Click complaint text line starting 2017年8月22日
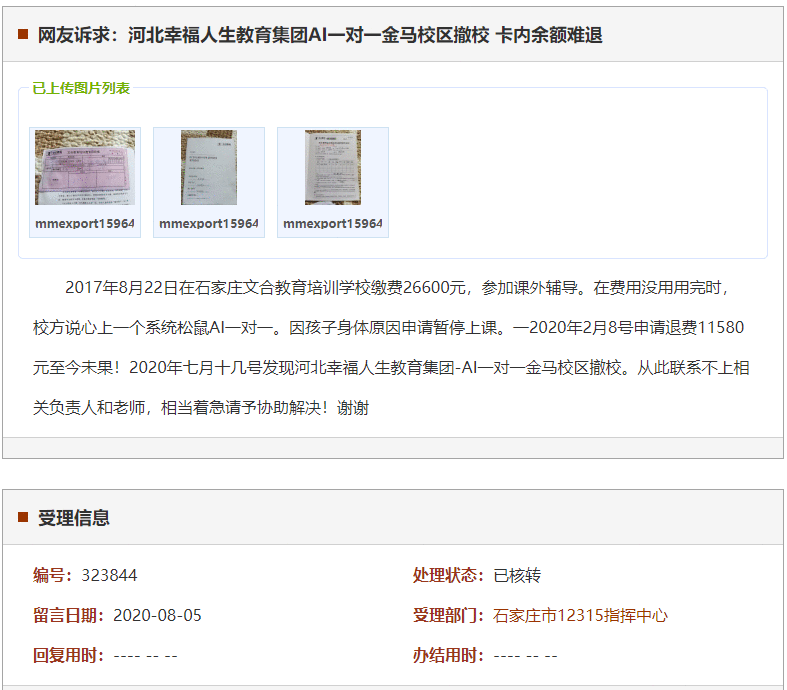Viewport: 787px width, 690px height. pos(397,288)
